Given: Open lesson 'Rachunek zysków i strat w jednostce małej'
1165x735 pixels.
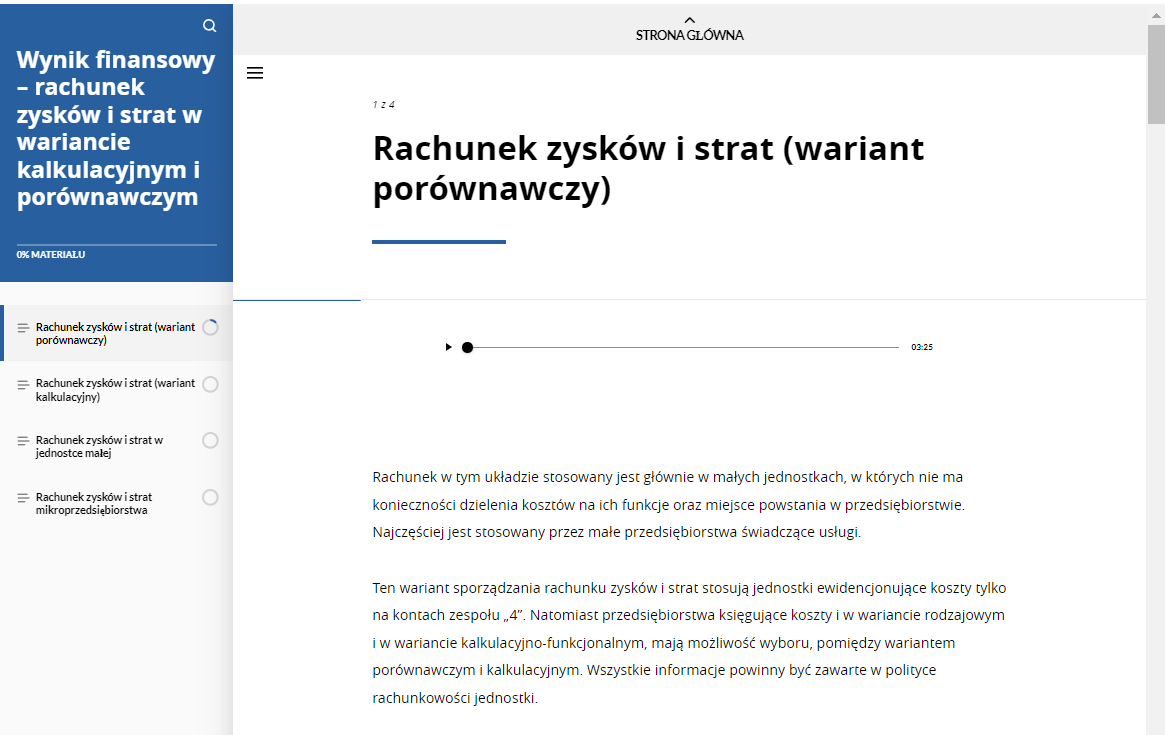Looking at the screenshot, I should (x=100, y=446).
